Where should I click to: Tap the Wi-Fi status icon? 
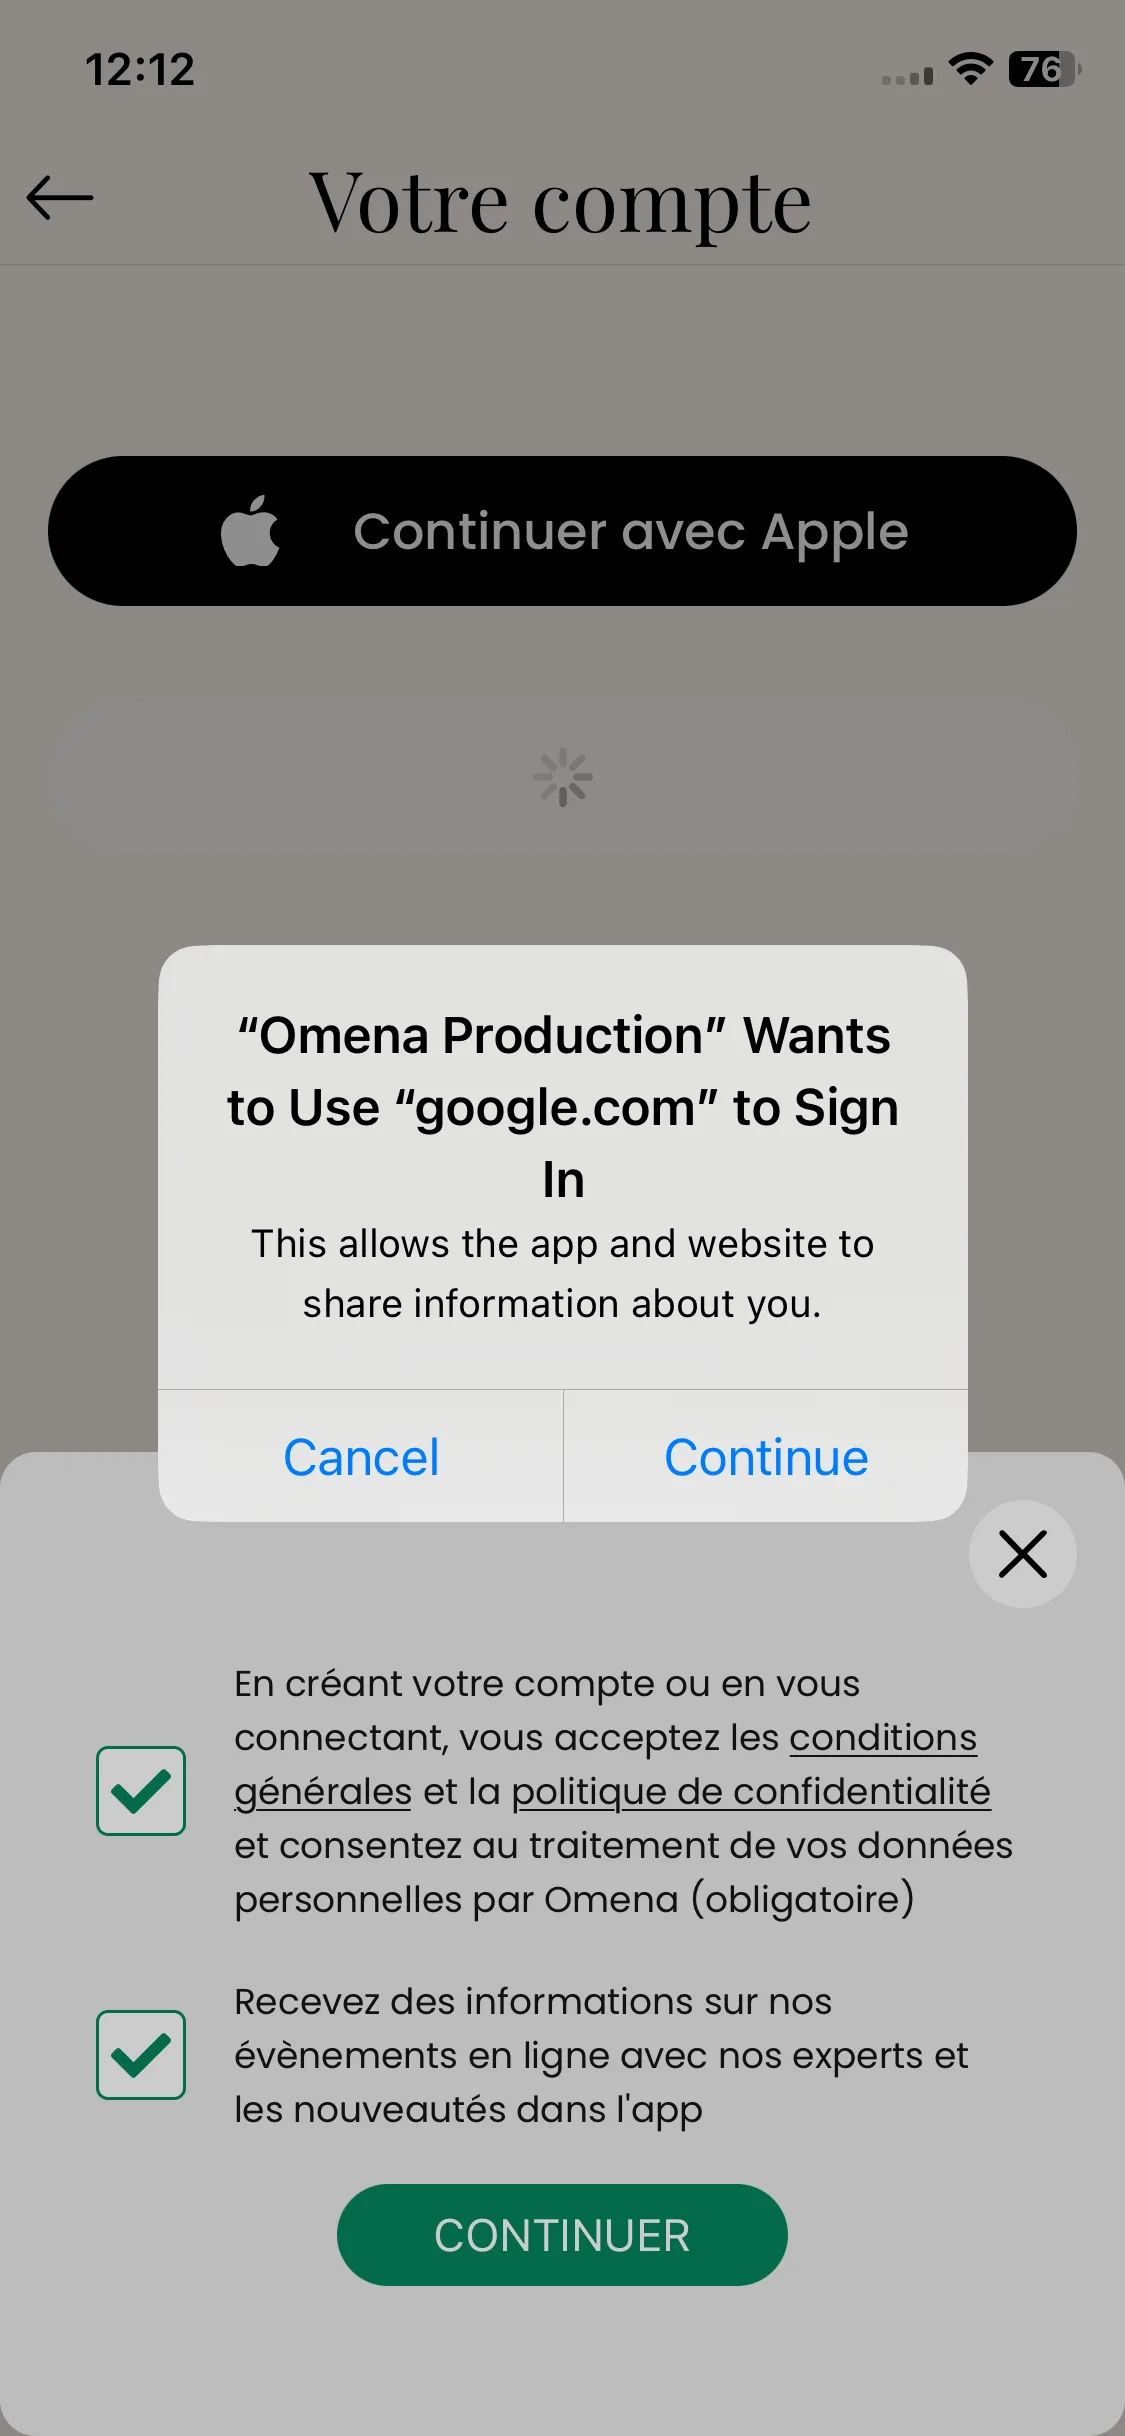(x=970, y=69)
